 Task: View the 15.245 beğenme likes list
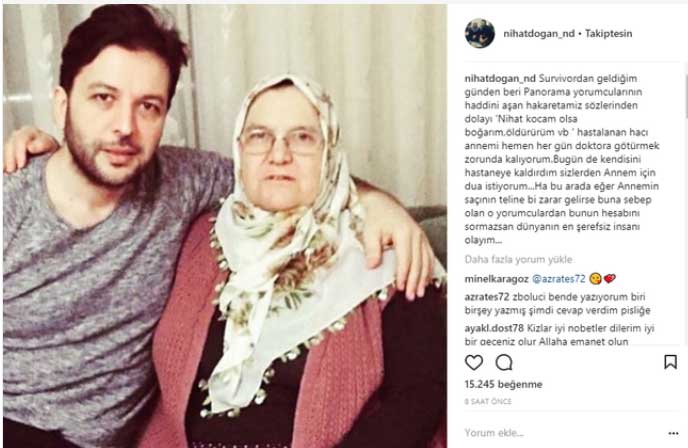click(503, 384)
